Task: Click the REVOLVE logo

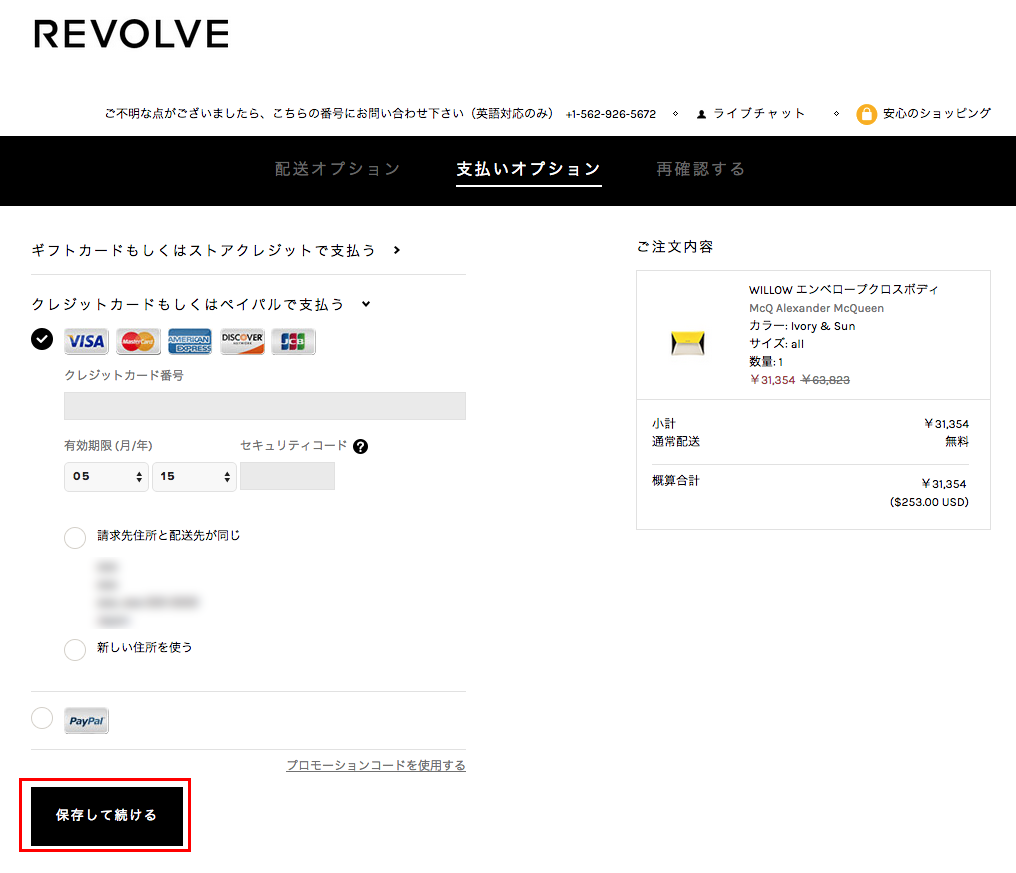Action: click(x=132, y=34)
